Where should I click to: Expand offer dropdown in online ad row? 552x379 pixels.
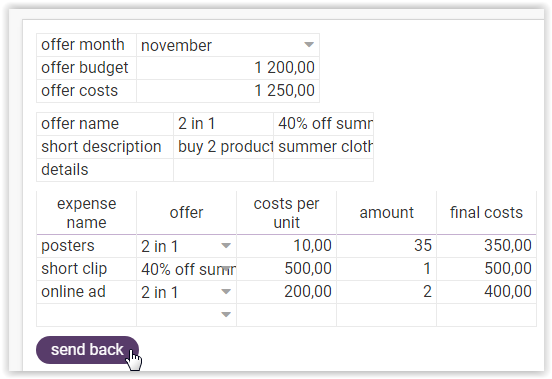pyautogui.click(x=226, y=291)
